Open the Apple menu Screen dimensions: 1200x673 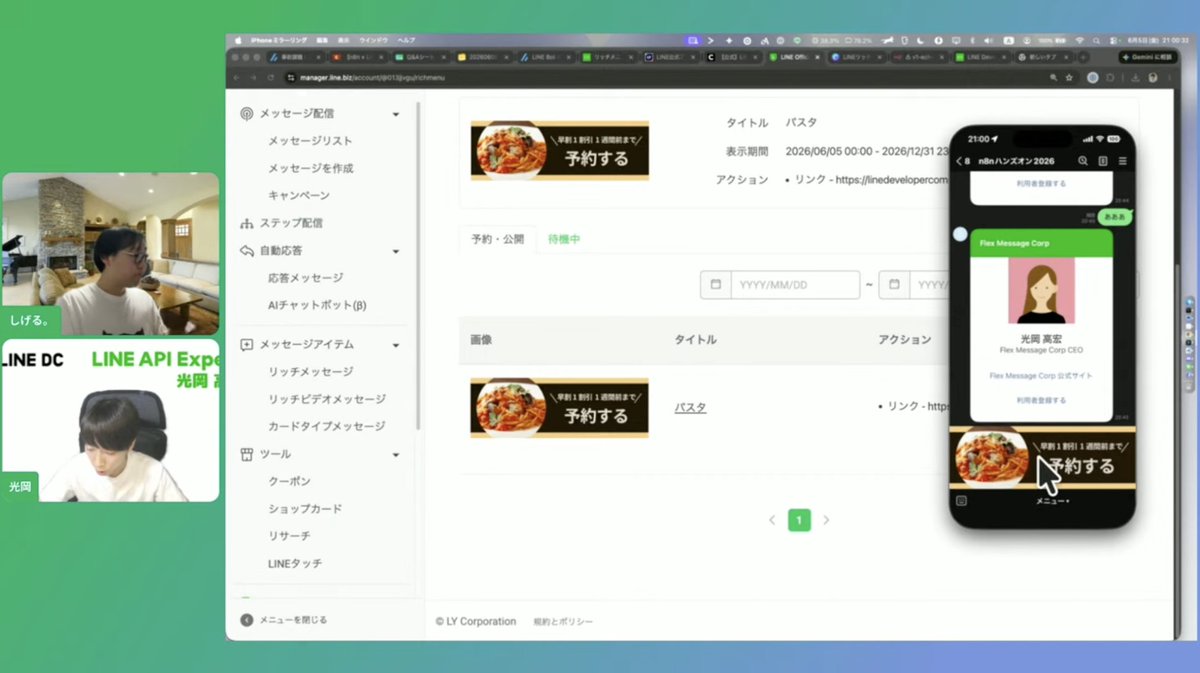pos(237,40)
